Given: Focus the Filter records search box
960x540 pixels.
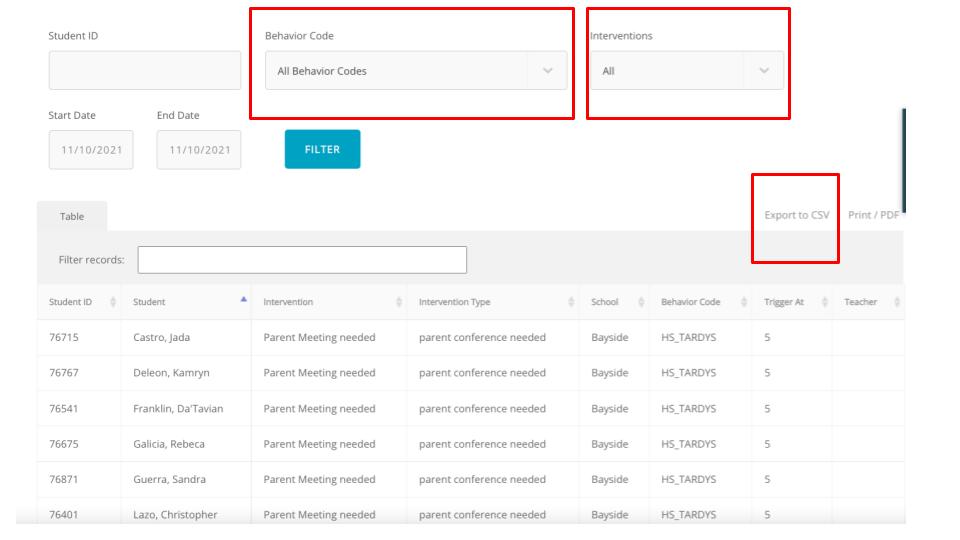Looking at the screenshot, I should point(302,260).
